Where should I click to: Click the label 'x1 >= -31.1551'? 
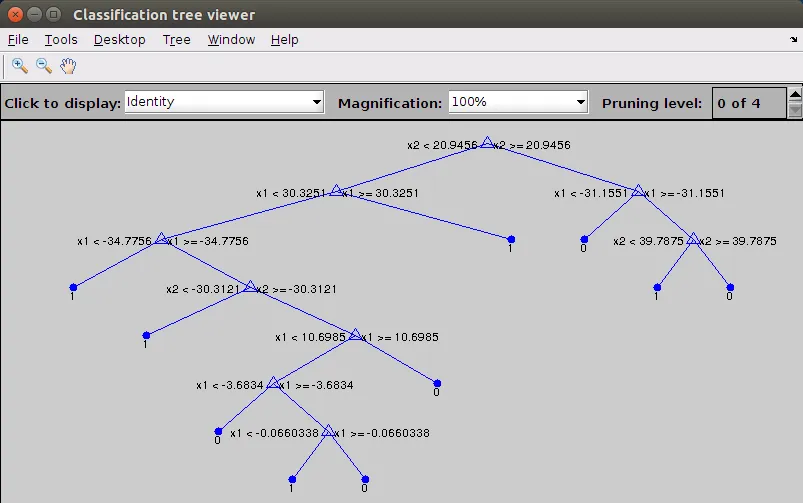tap(685, 193)
